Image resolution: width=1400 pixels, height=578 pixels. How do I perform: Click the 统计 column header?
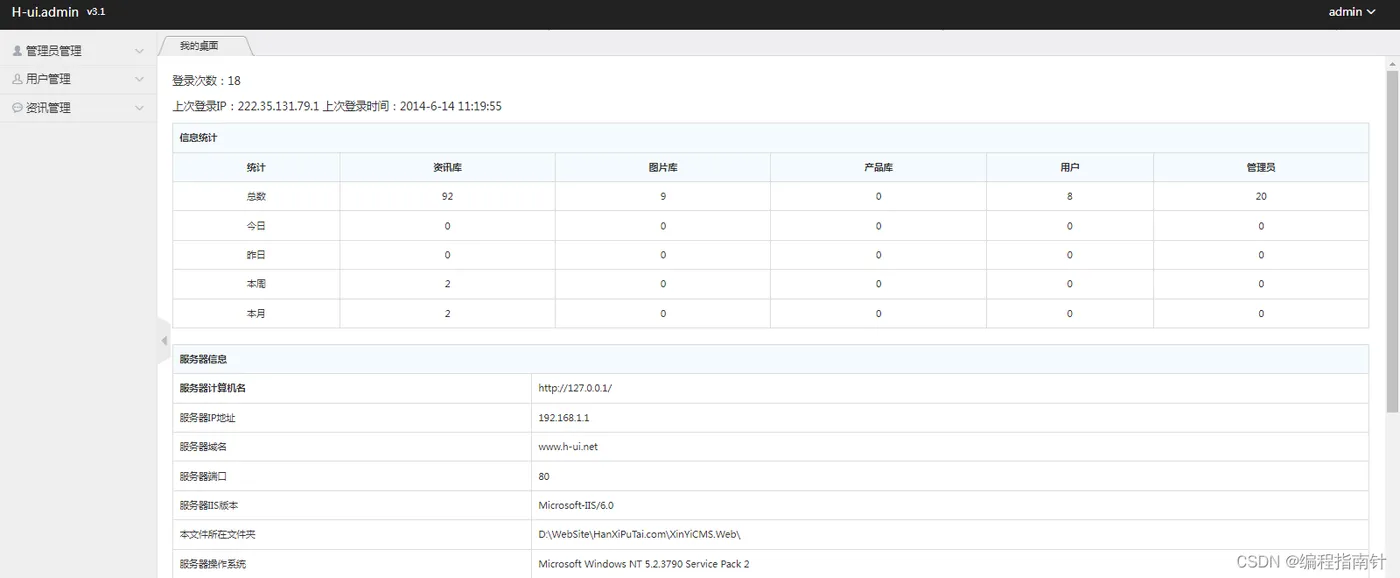click(x=256, y=167)
